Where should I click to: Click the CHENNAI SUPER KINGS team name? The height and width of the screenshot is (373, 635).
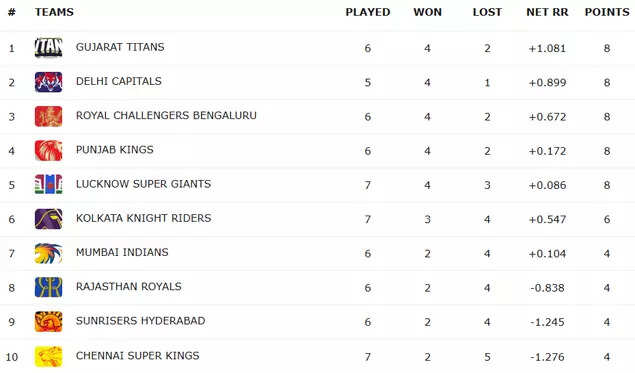tap(137, 356)
